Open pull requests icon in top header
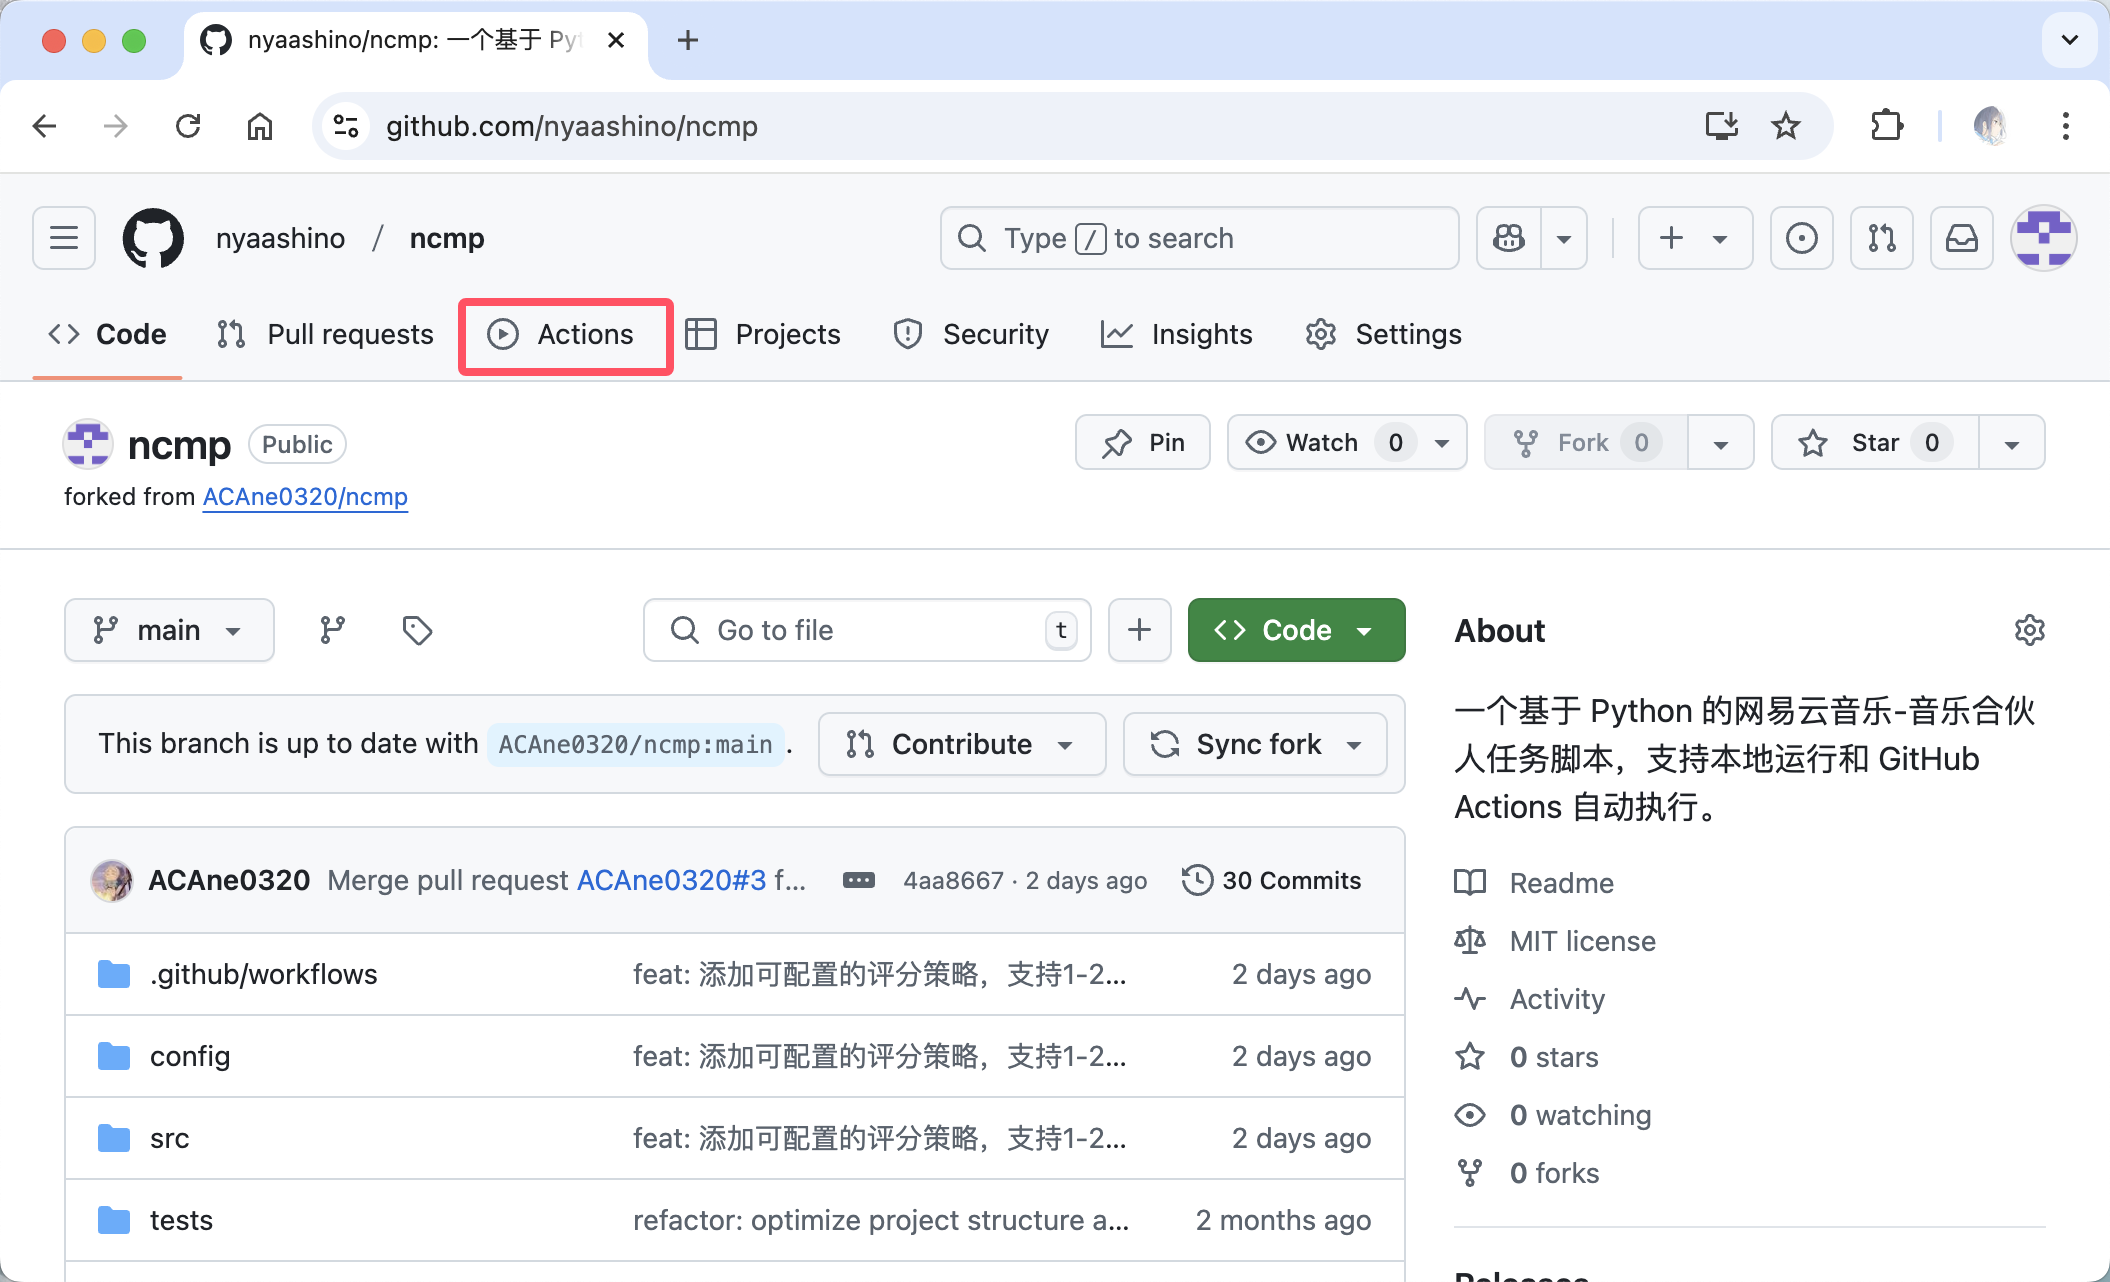 1882,238
